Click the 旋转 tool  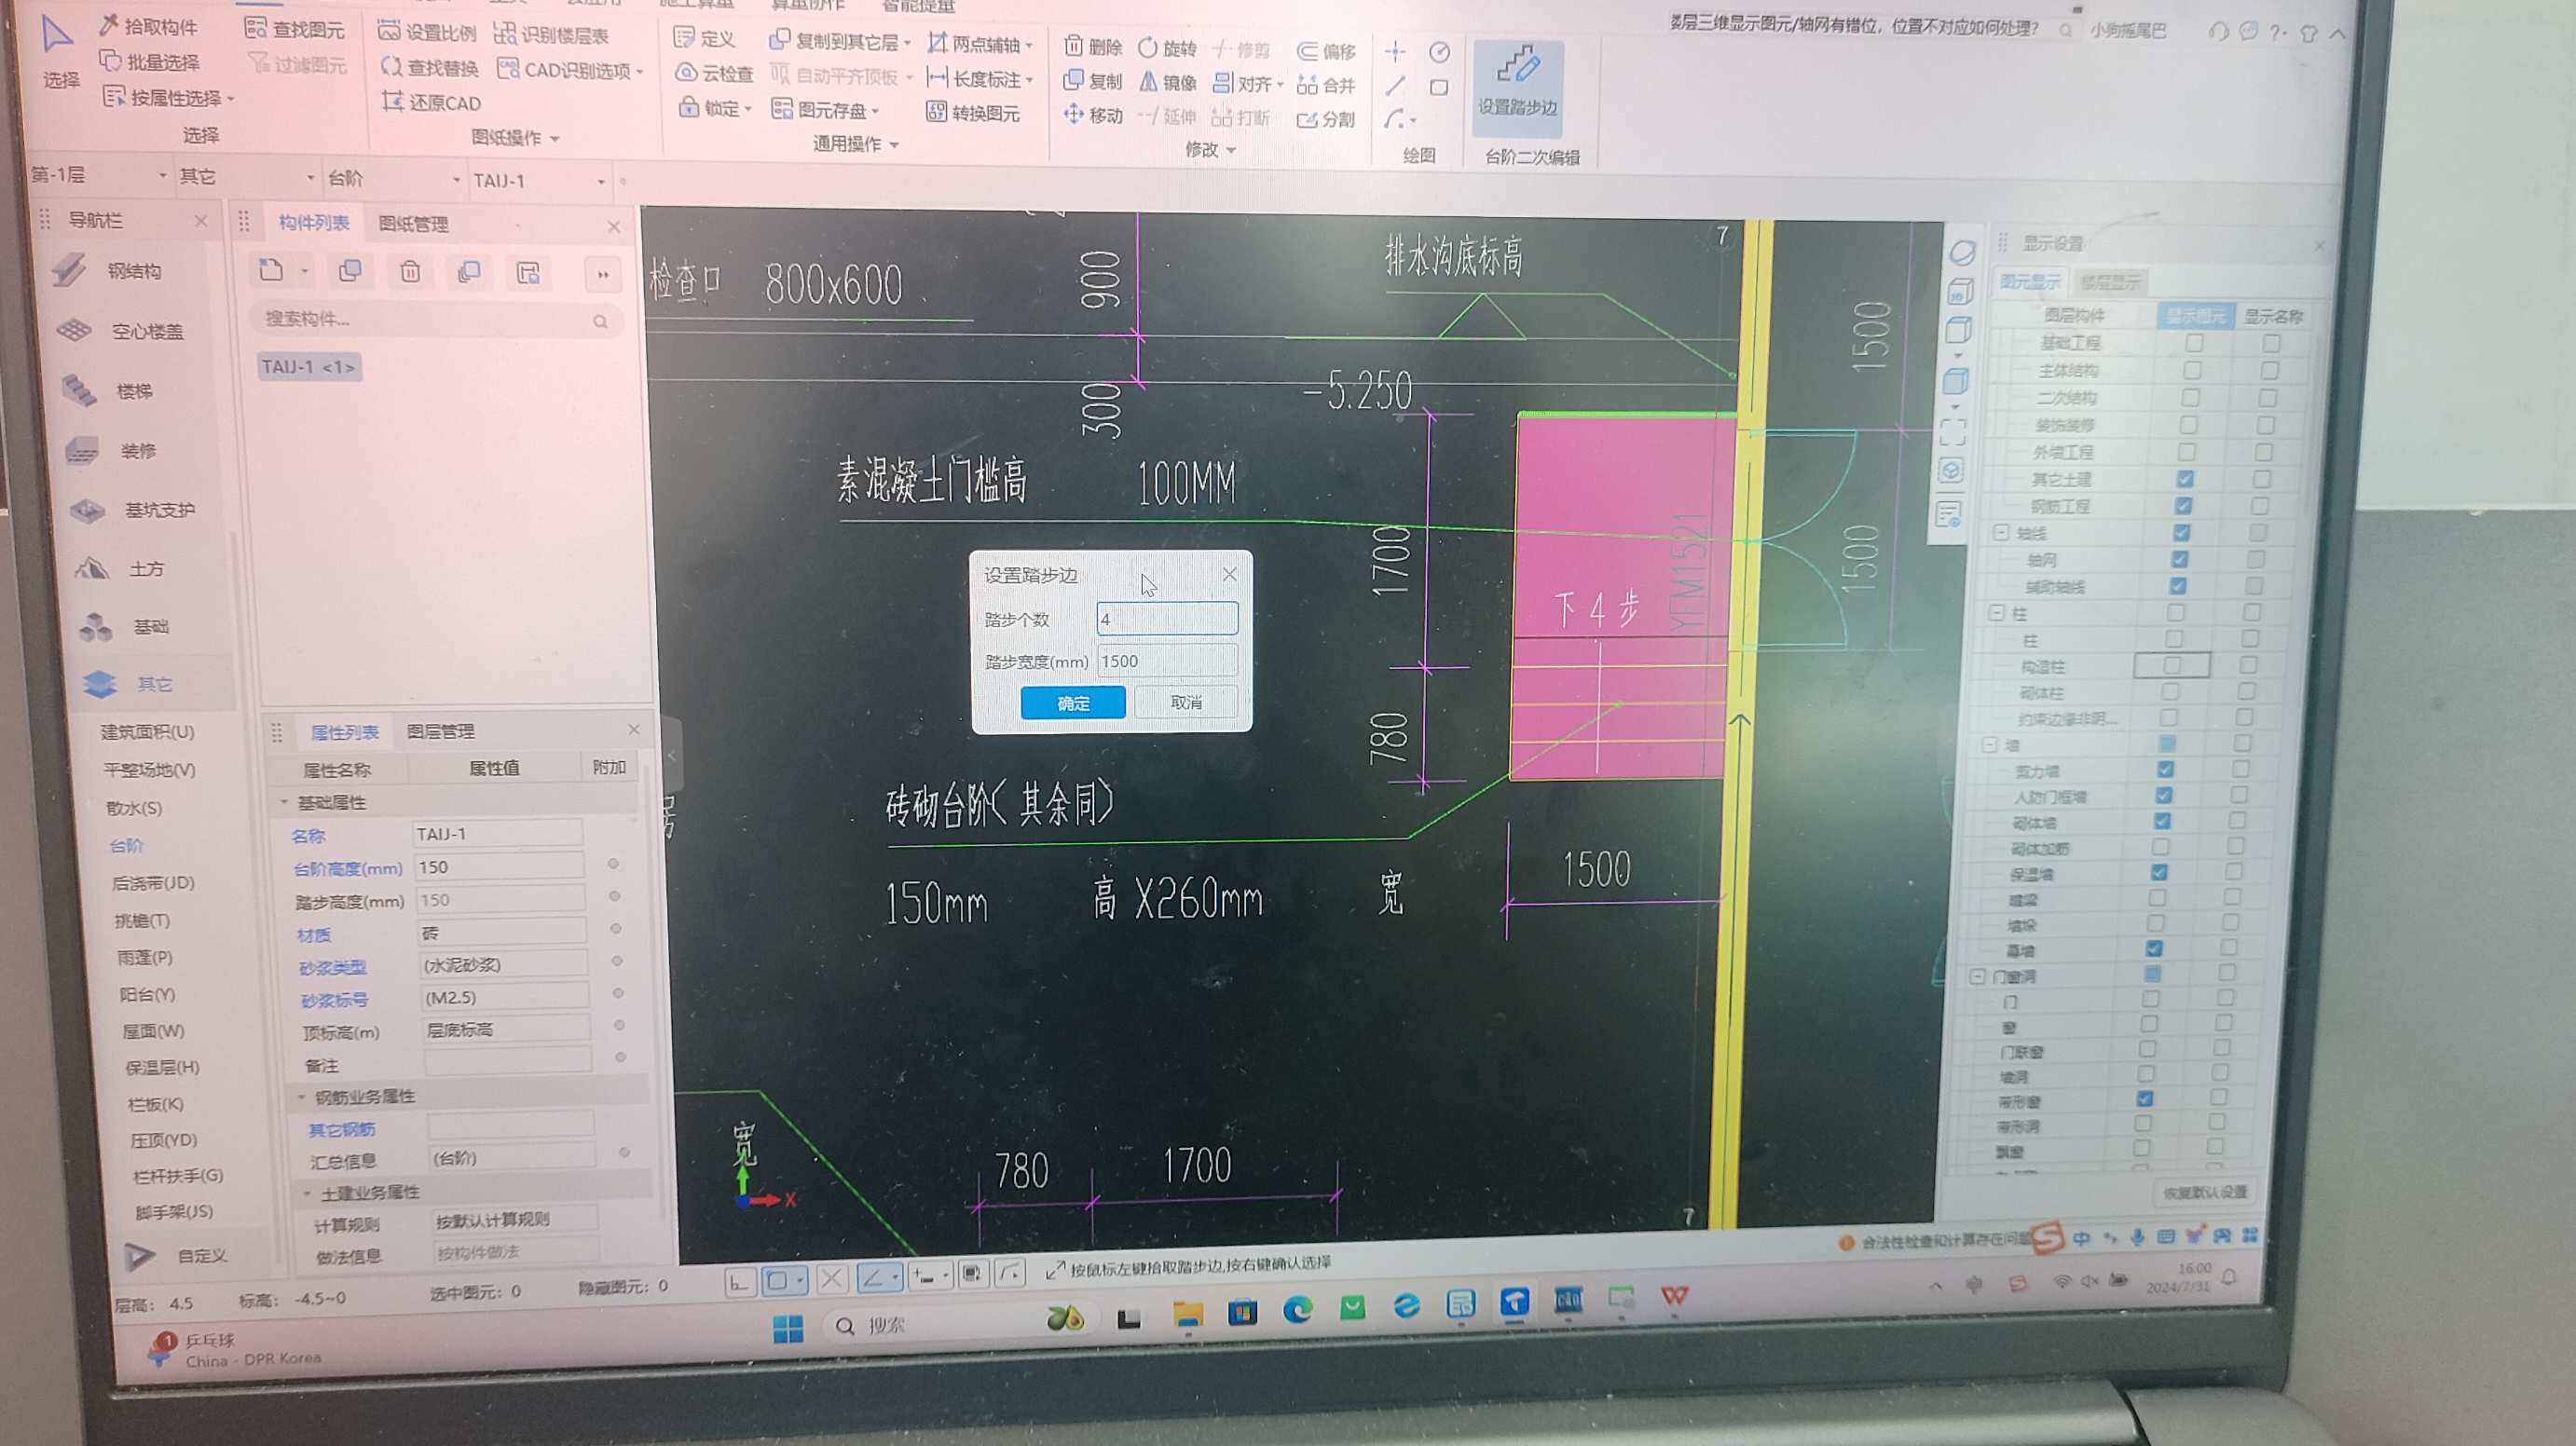coord(1168,48)
